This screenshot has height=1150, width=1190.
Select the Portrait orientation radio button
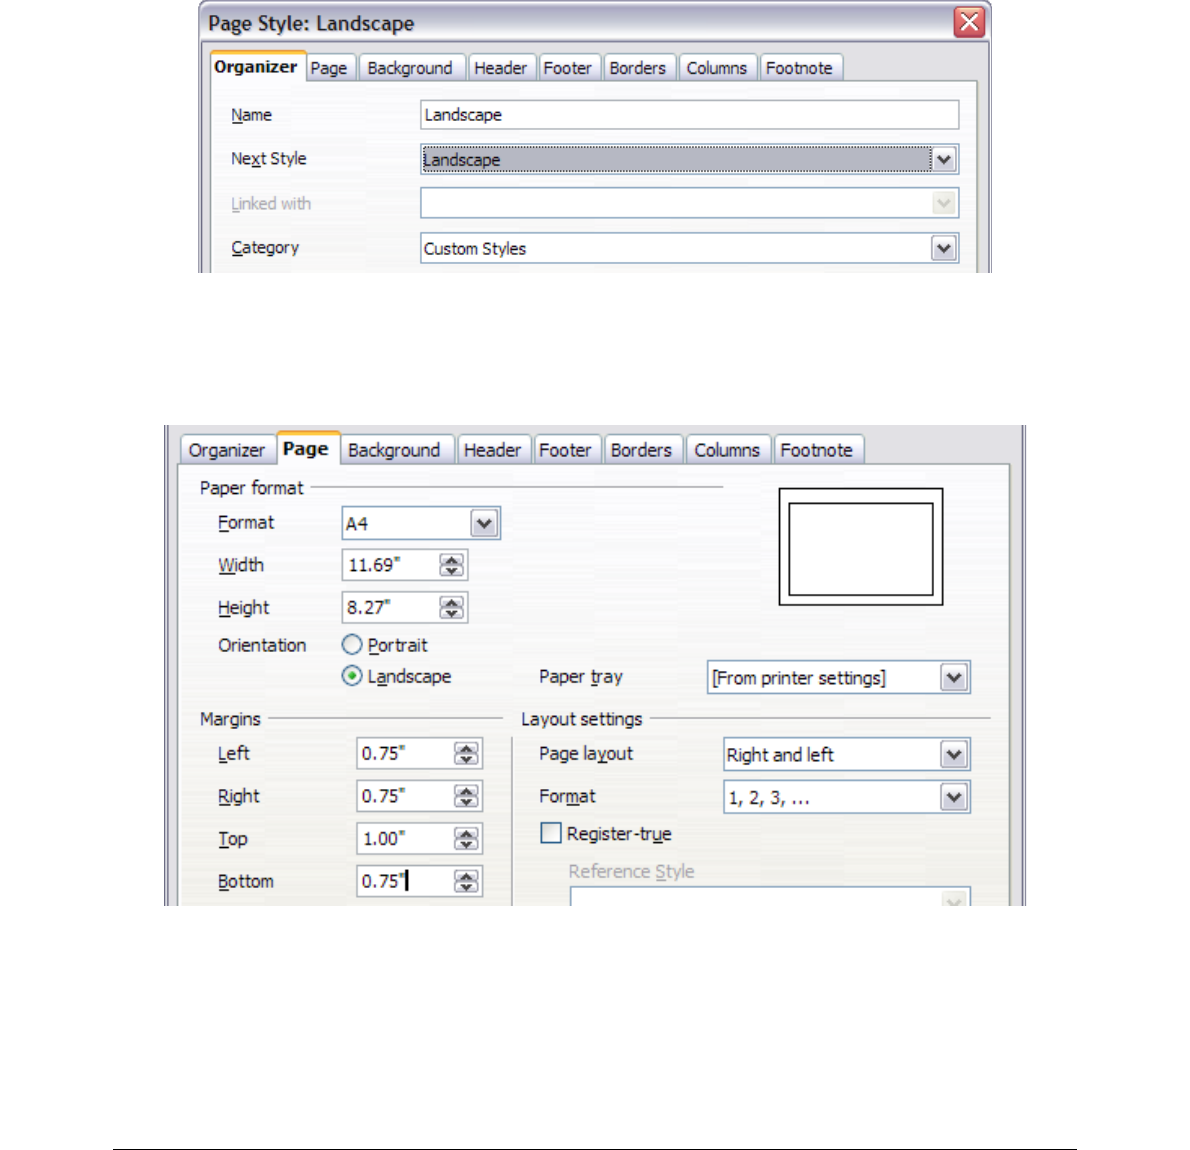(x=351, y=645)
